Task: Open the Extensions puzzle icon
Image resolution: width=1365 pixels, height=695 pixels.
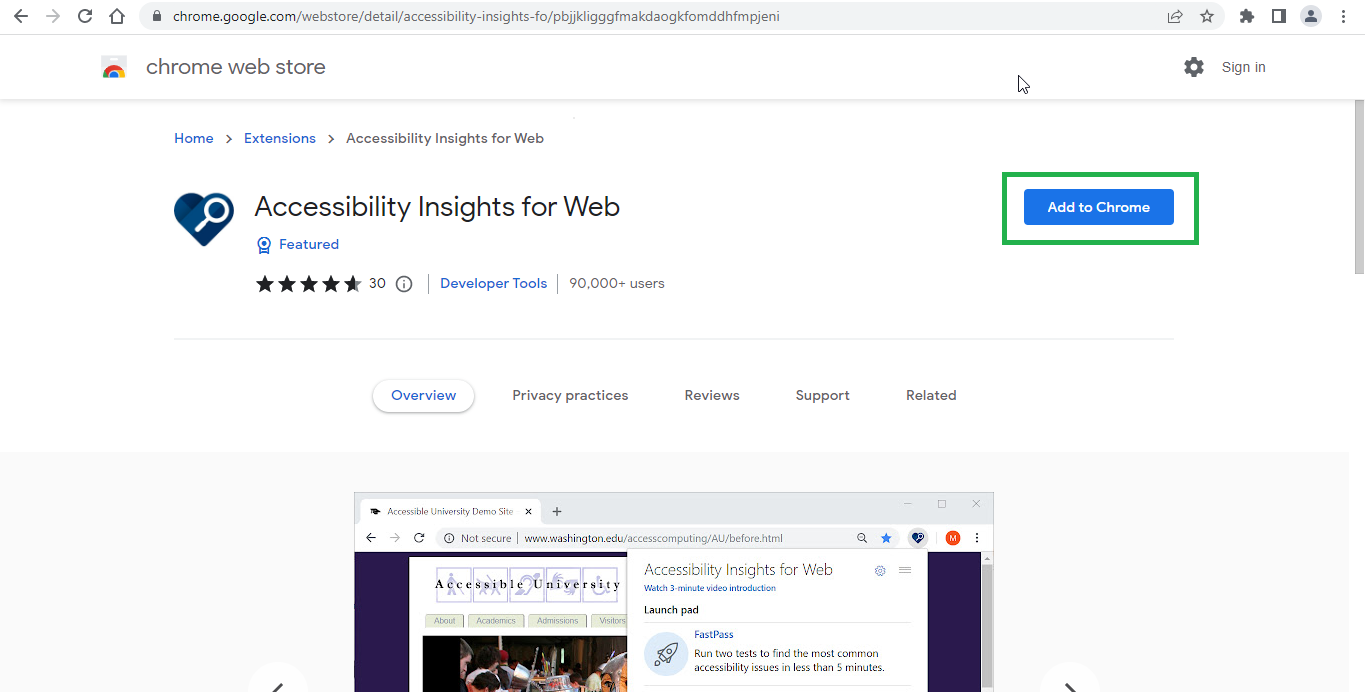Action: point(1246,16)
